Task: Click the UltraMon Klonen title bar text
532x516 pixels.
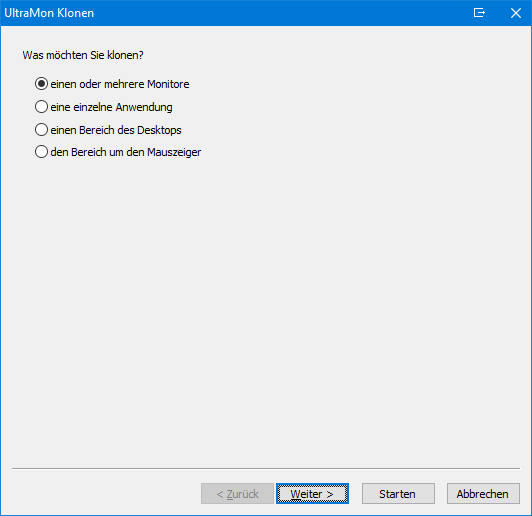Action: click(49, 13)
